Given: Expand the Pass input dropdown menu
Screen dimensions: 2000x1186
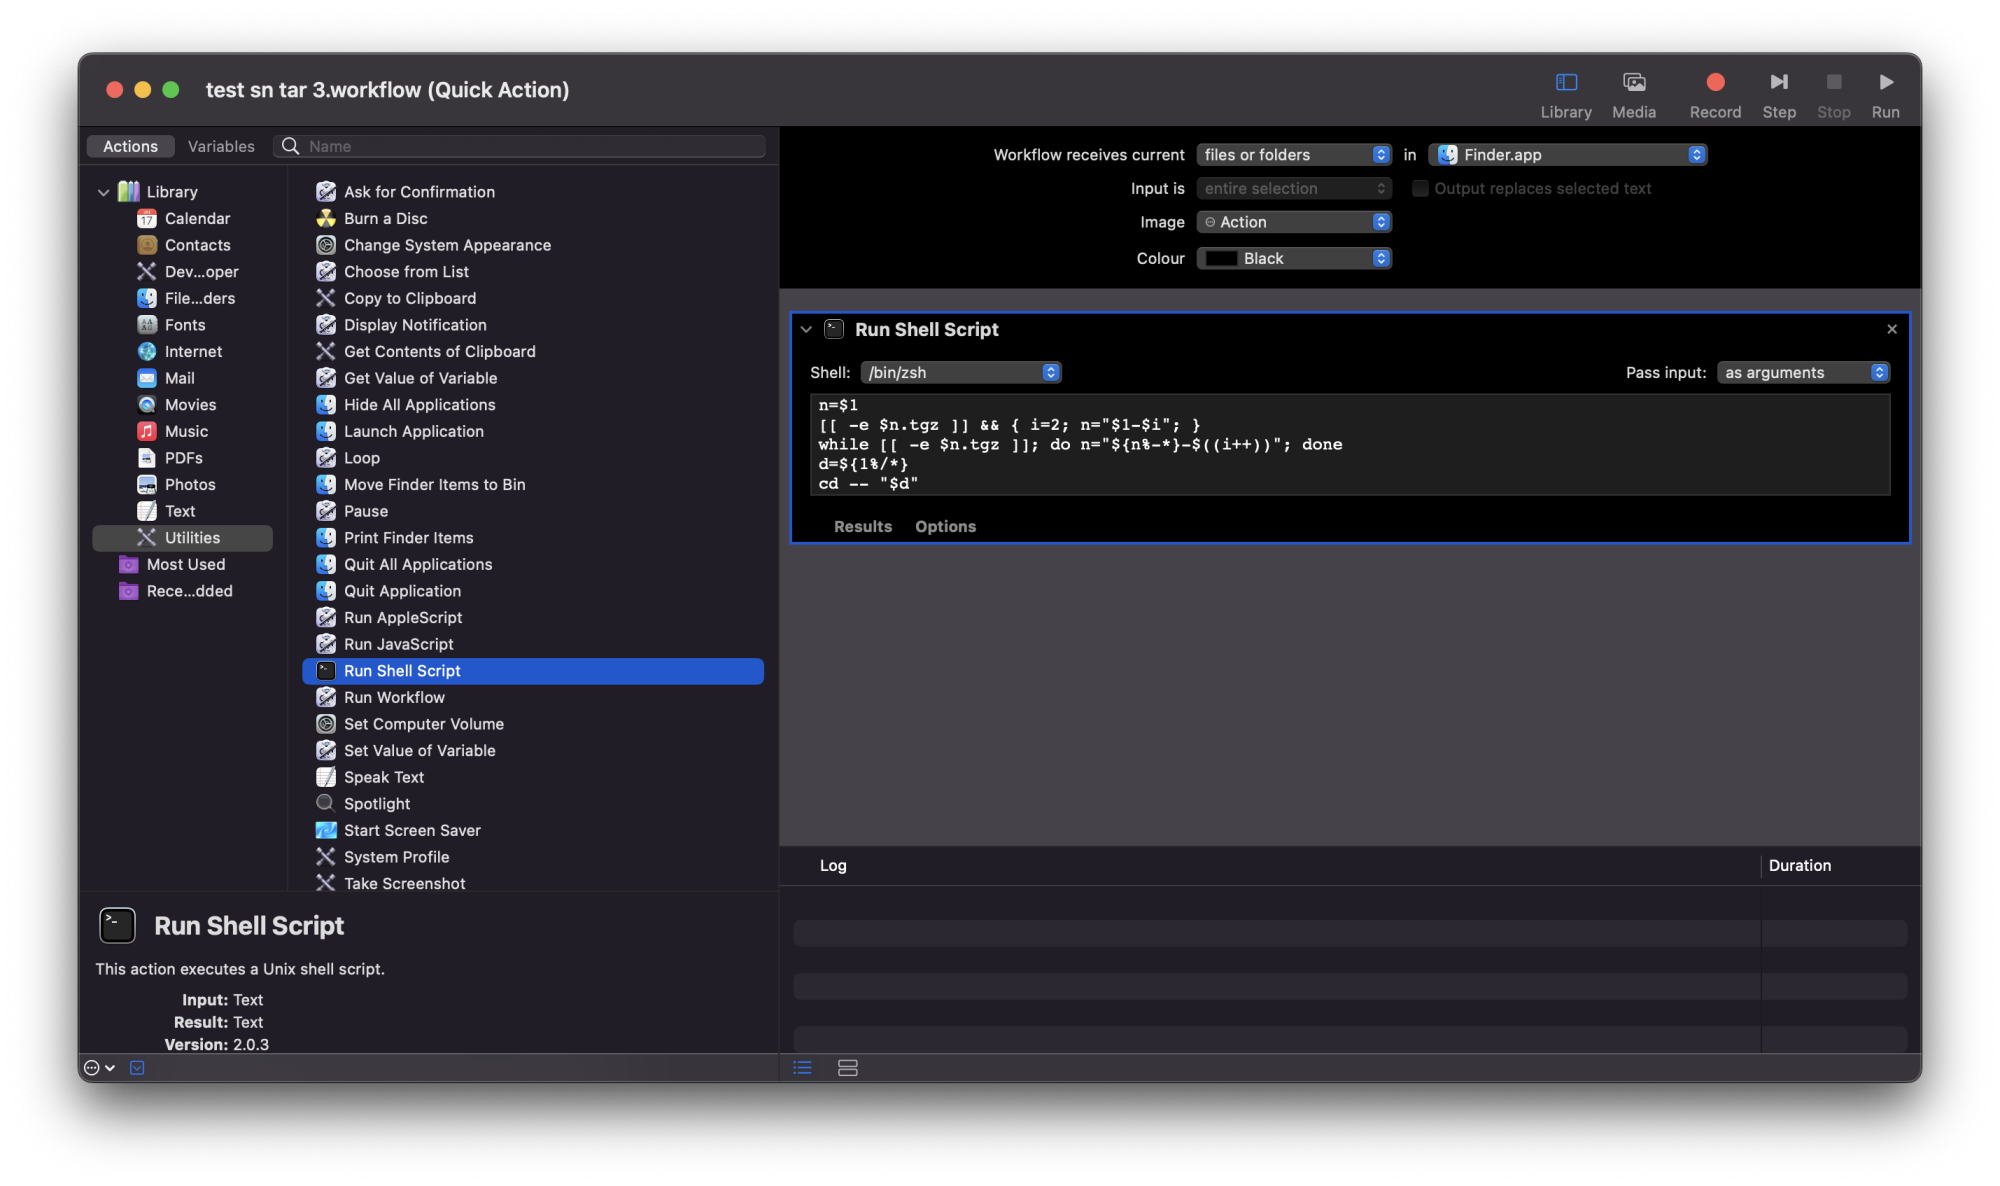Looking at the screenshot, I should 1801,371.
